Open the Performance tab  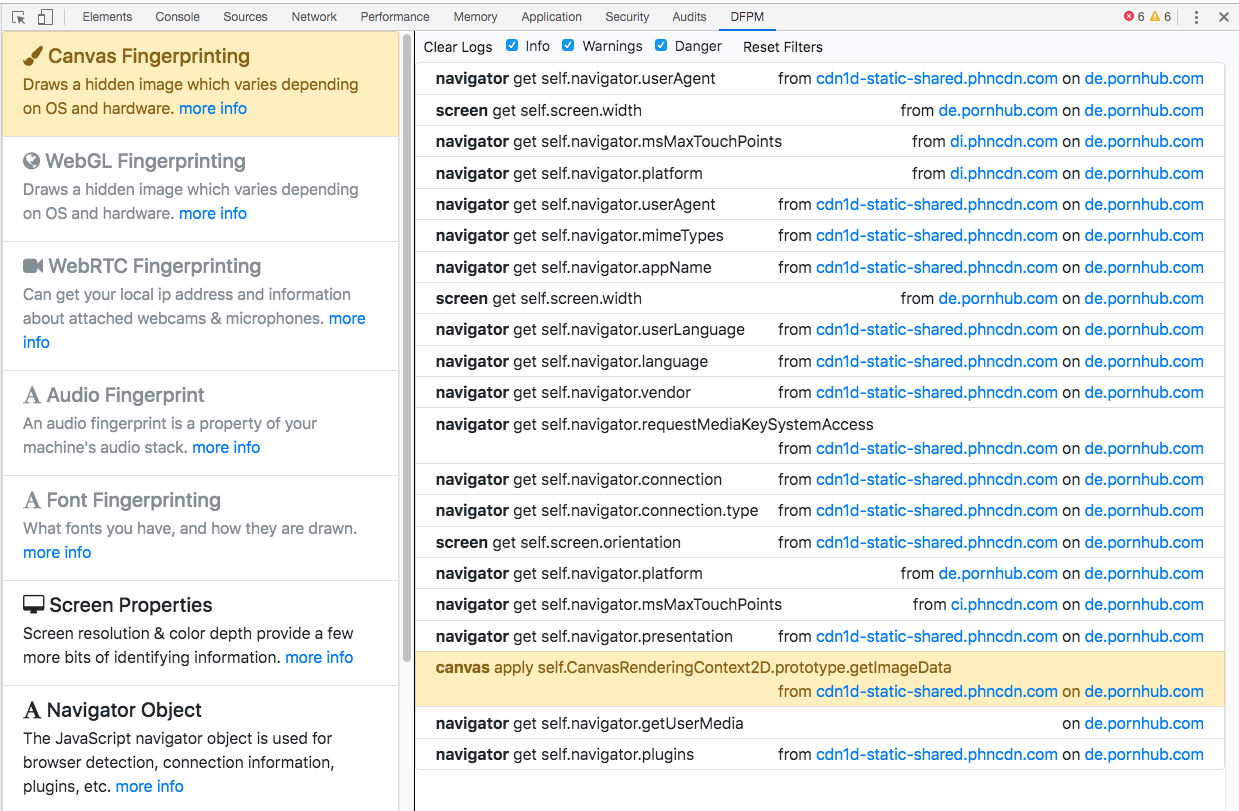click(x=395, y=17)
